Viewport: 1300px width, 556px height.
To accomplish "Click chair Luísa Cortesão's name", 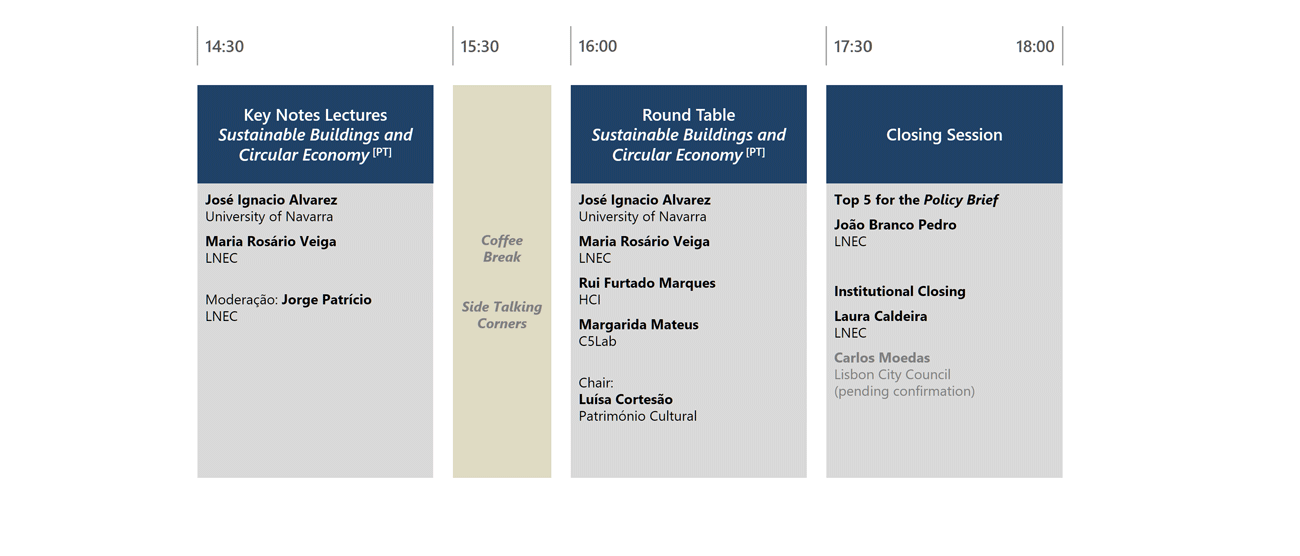I will [626, 399].
